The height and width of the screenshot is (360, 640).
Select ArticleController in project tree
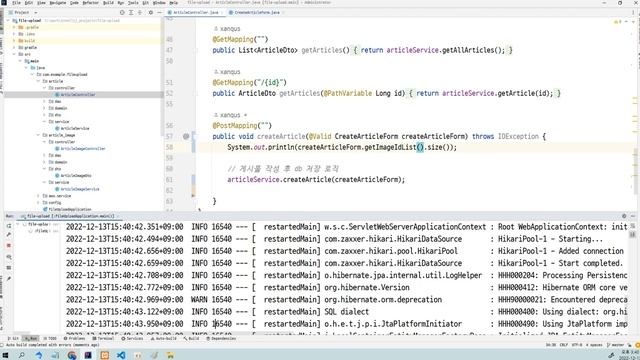pyautogui.click(x=78, y=95)
